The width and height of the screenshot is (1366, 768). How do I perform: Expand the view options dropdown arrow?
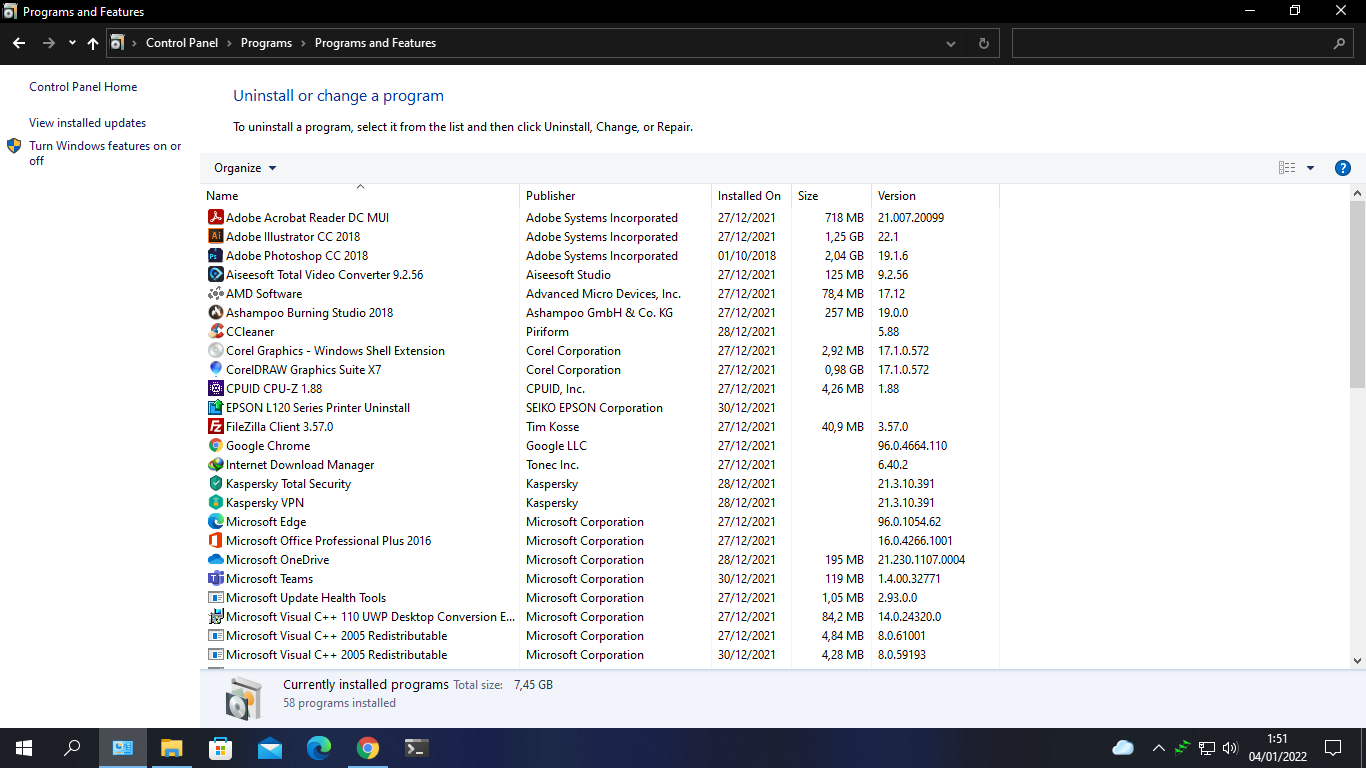1310,168
